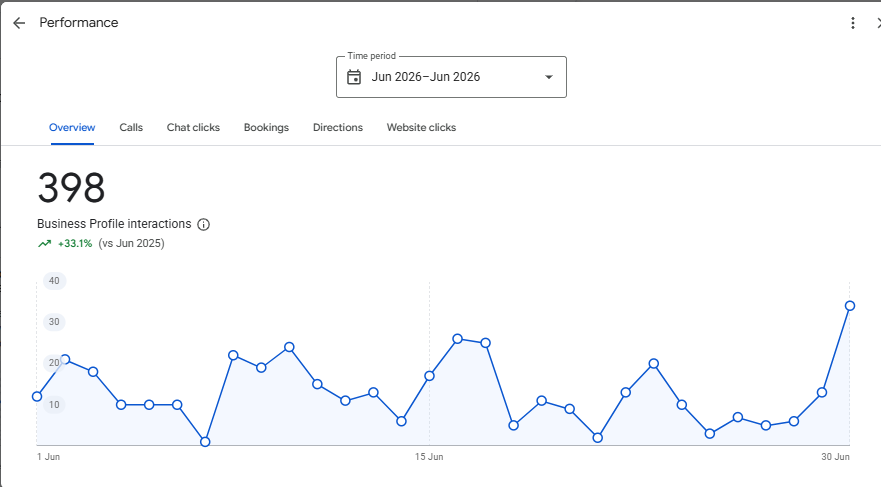Click the 30 y-axis label

(x=54, y=322)
